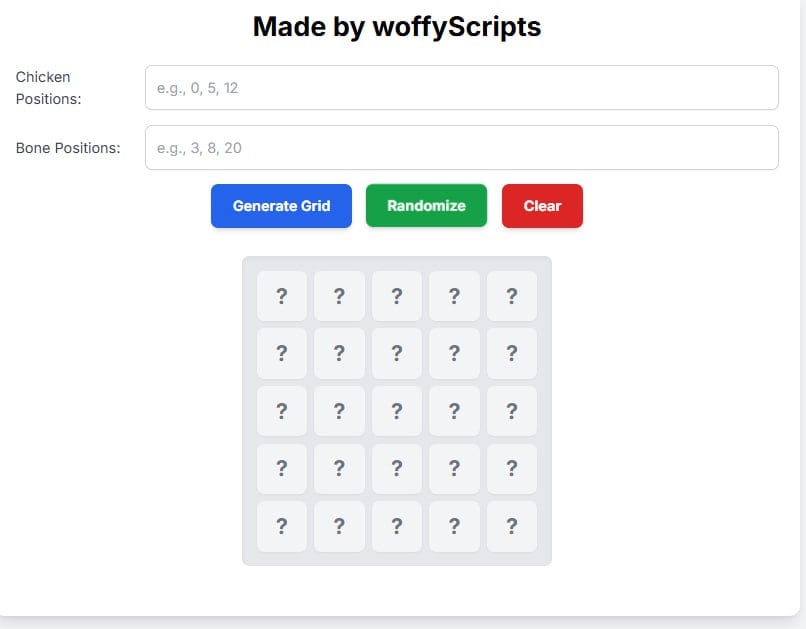Reveal the top-left question mark tile
Image resolution: width=806 pixels, height=629 pixels.
(x=282, y=296)
